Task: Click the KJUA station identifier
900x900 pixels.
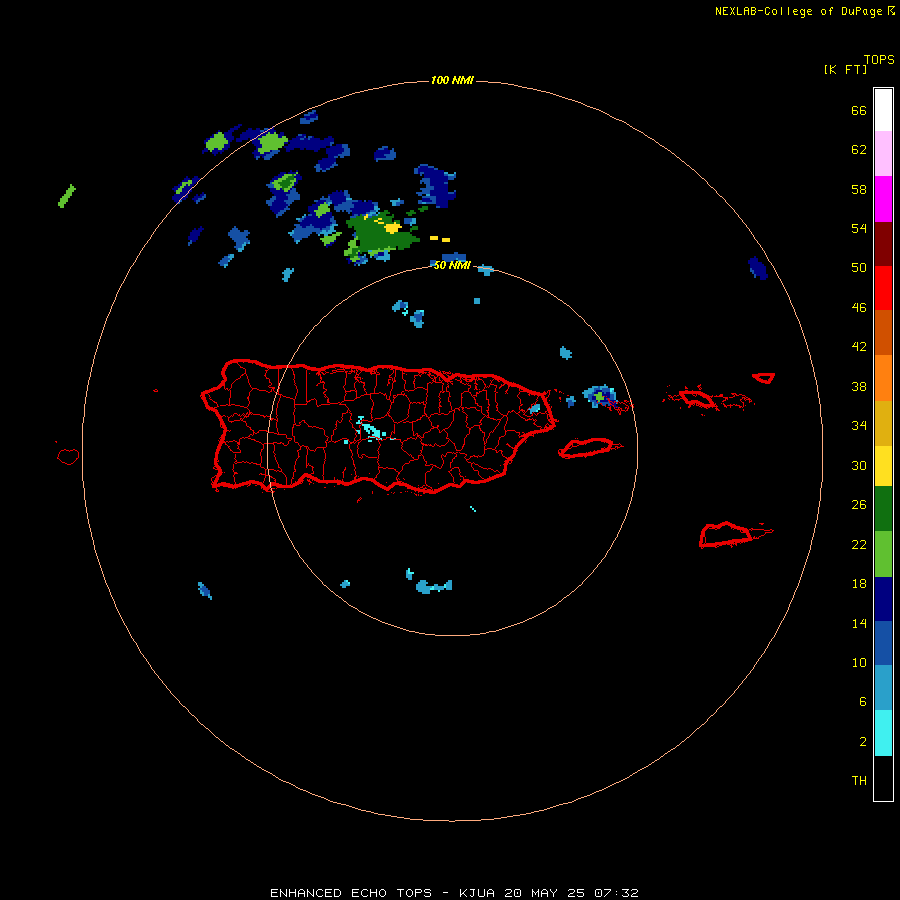Action: 477,893
